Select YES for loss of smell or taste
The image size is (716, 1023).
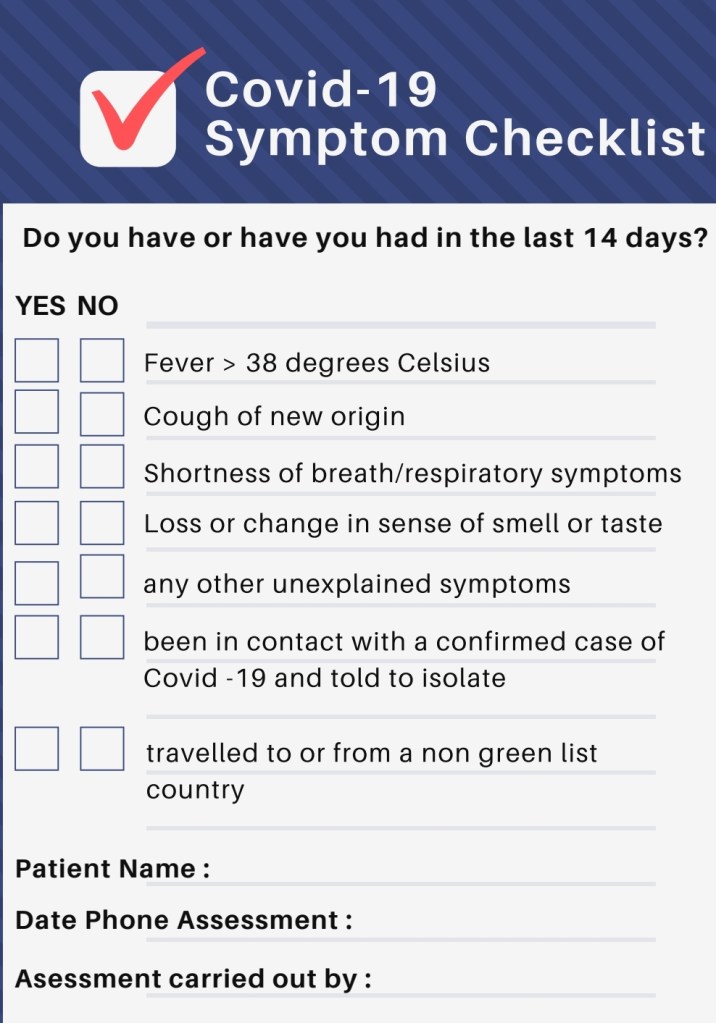[x=37, y=522]
